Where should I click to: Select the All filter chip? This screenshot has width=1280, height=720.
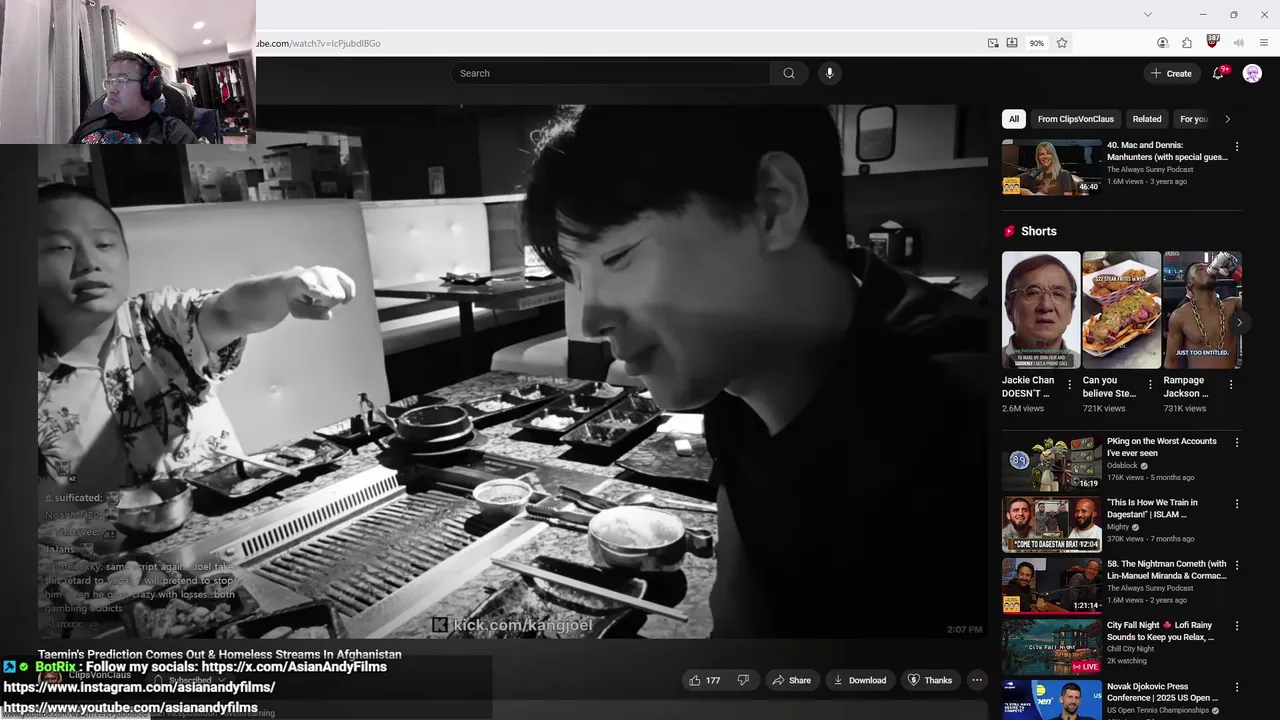click(1014, 119)
